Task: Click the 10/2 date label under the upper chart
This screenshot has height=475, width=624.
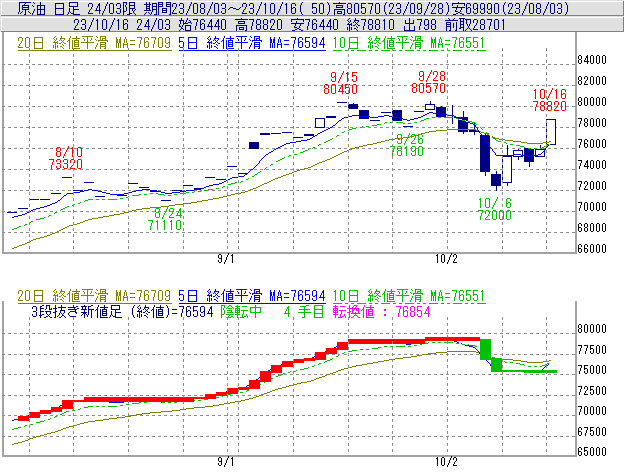Action: pyautogui.click(x=446, y=259)
